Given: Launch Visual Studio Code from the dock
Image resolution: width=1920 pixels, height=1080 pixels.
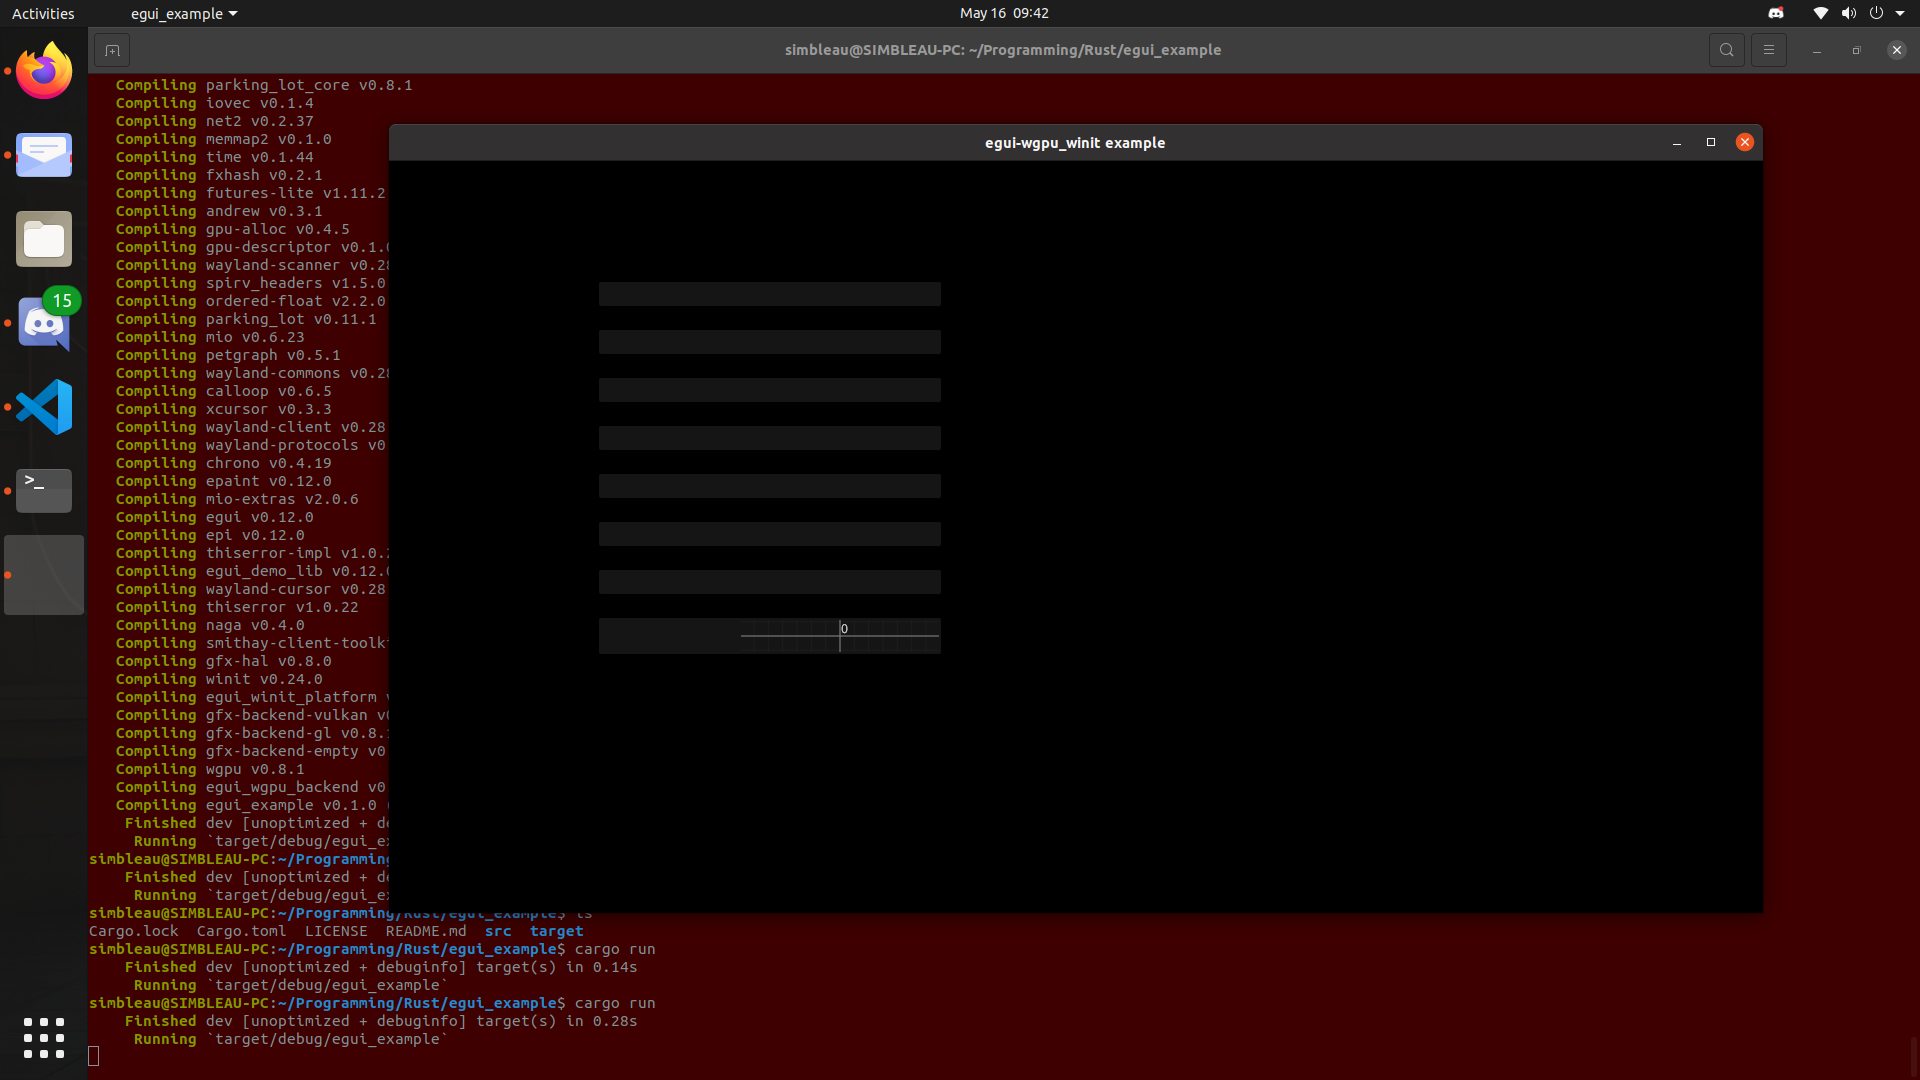Looking at the screenshot, I should click(43, 406).
